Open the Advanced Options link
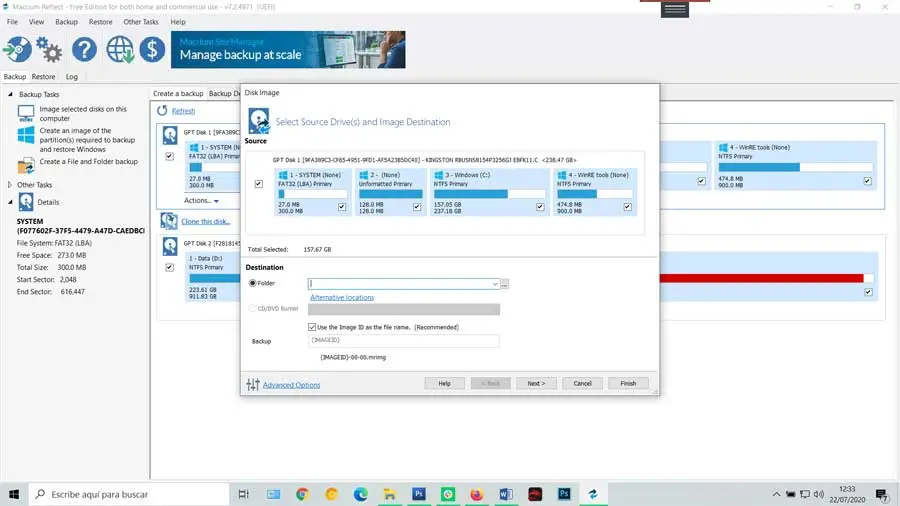 [x=292, y=385]
